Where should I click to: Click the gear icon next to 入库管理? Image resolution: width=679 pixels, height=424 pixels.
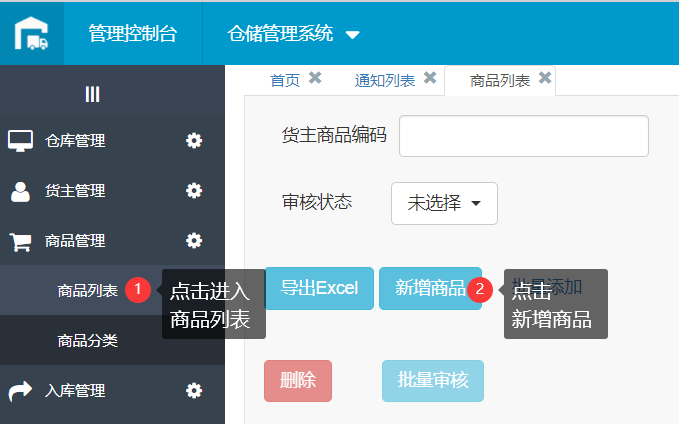194,391
